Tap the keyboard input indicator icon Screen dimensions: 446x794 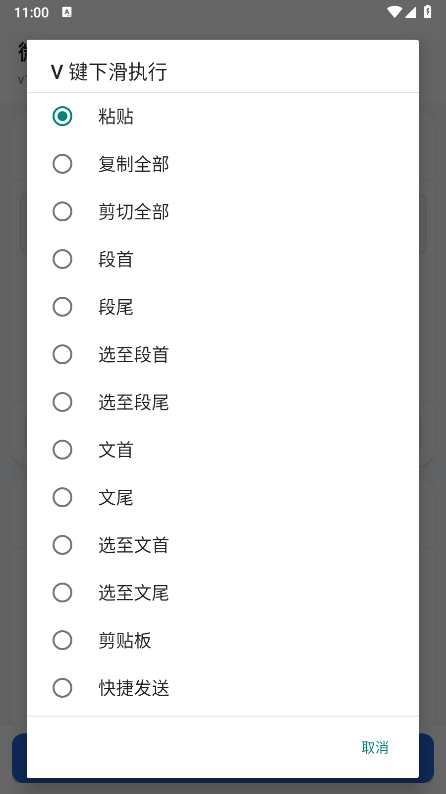point(67,12)
